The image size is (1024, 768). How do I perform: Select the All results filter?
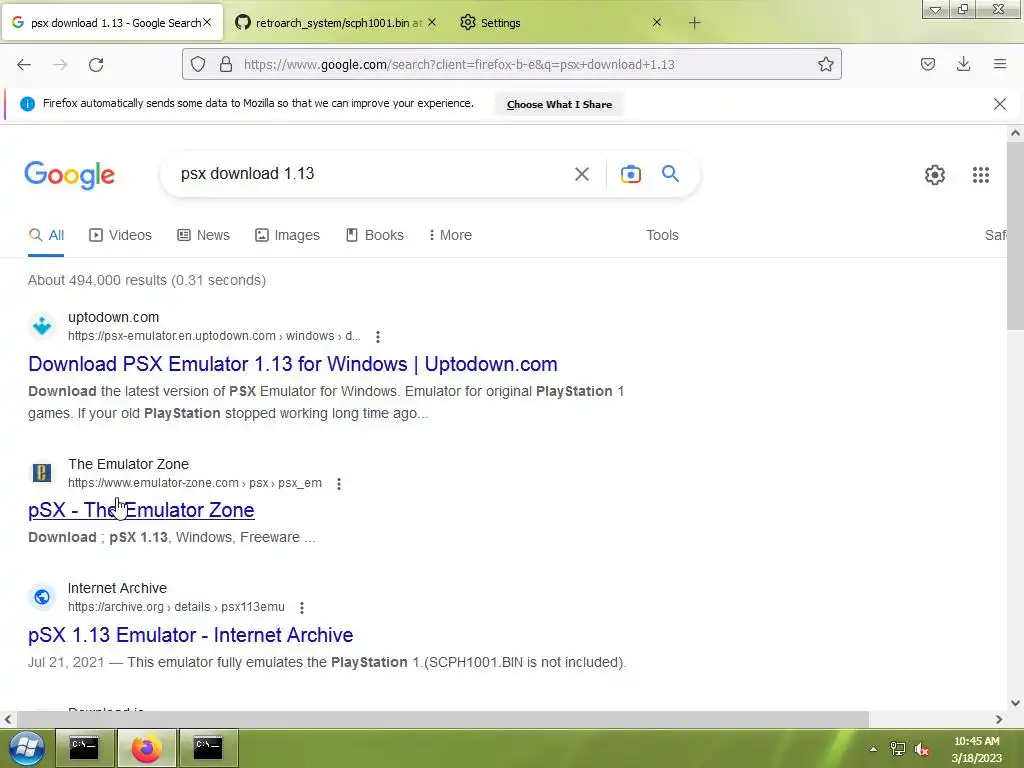coord(46,235)
